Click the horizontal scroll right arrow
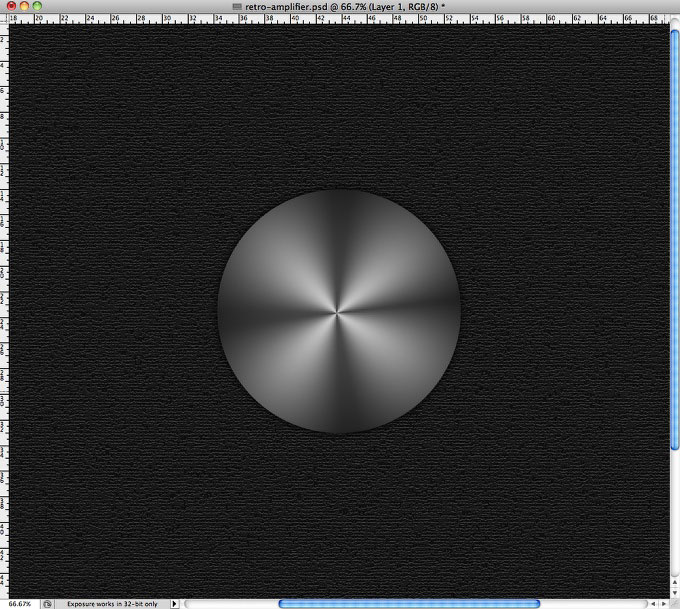 pos(664,604)
